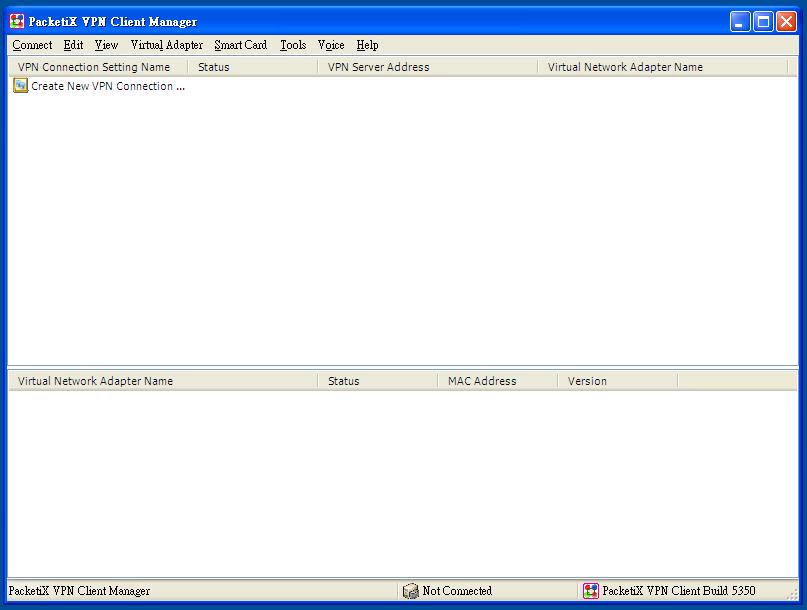Sort by VPN Server Address column

coord(427,67)
